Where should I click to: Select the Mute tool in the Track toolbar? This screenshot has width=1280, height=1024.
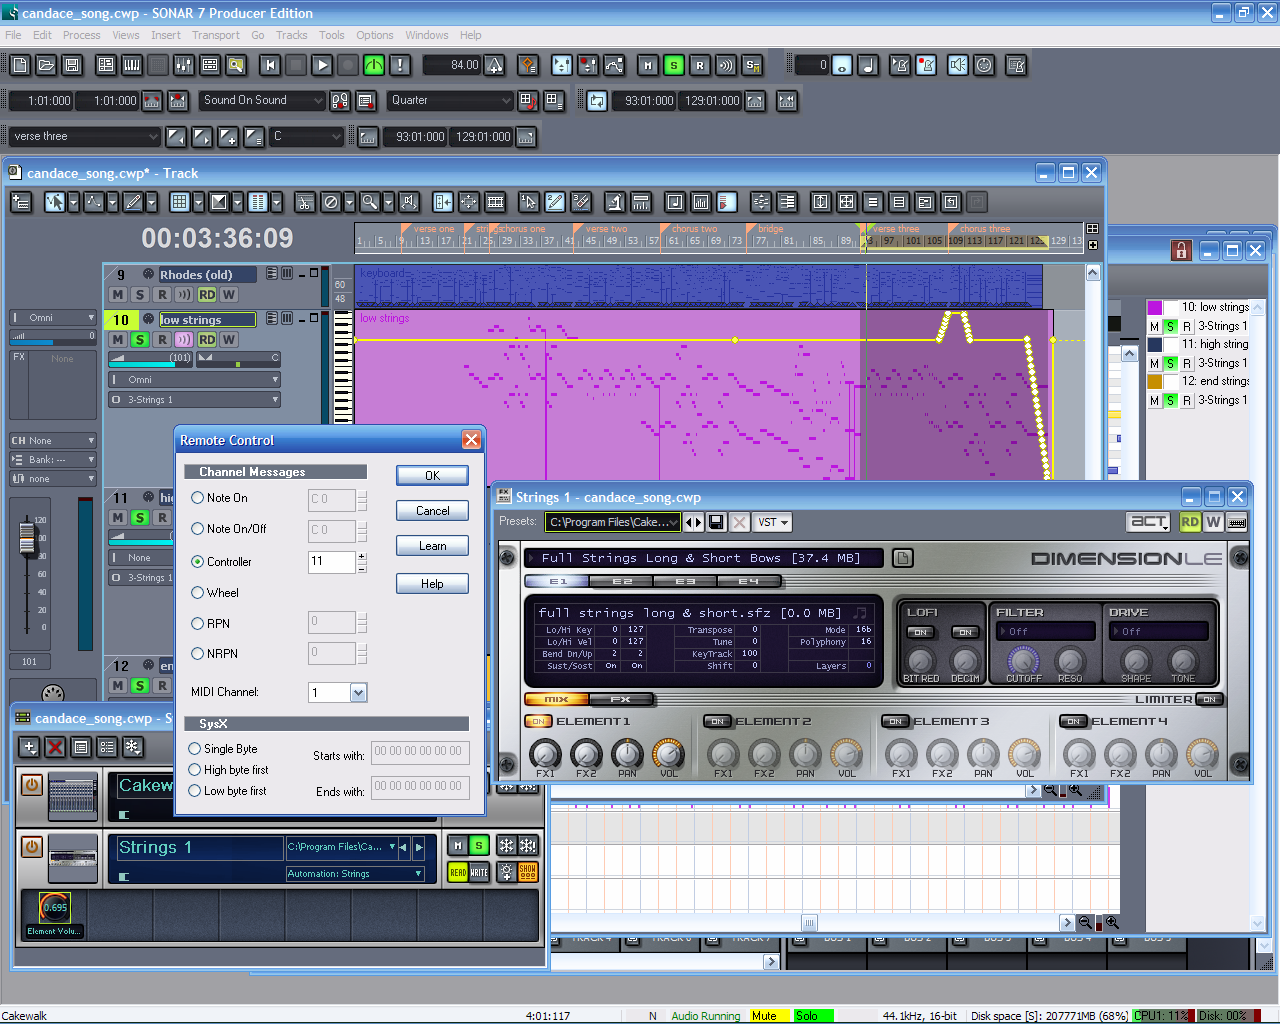pos(331,202)
